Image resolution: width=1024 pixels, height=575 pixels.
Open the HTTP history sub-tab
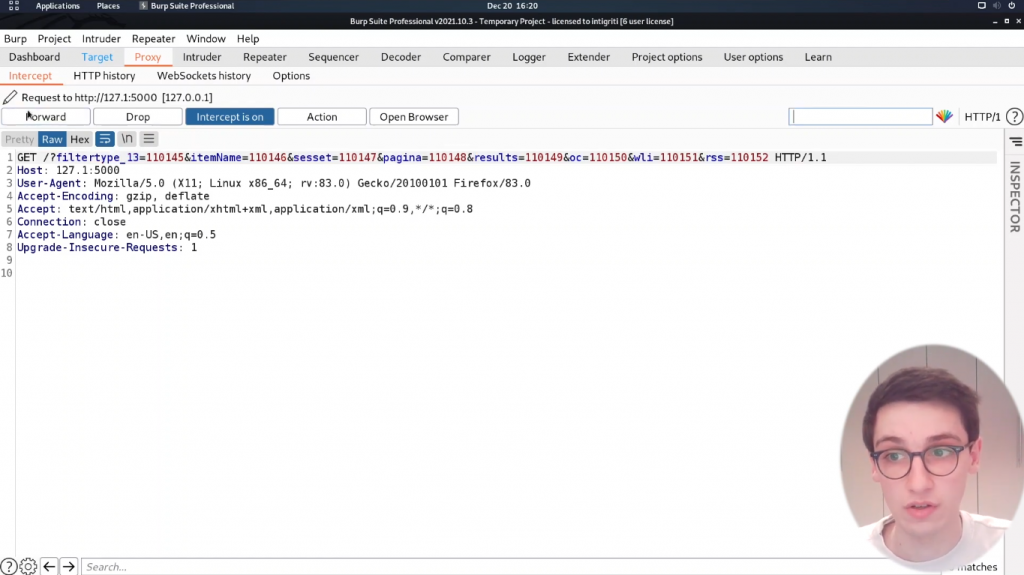click(104, 76)
